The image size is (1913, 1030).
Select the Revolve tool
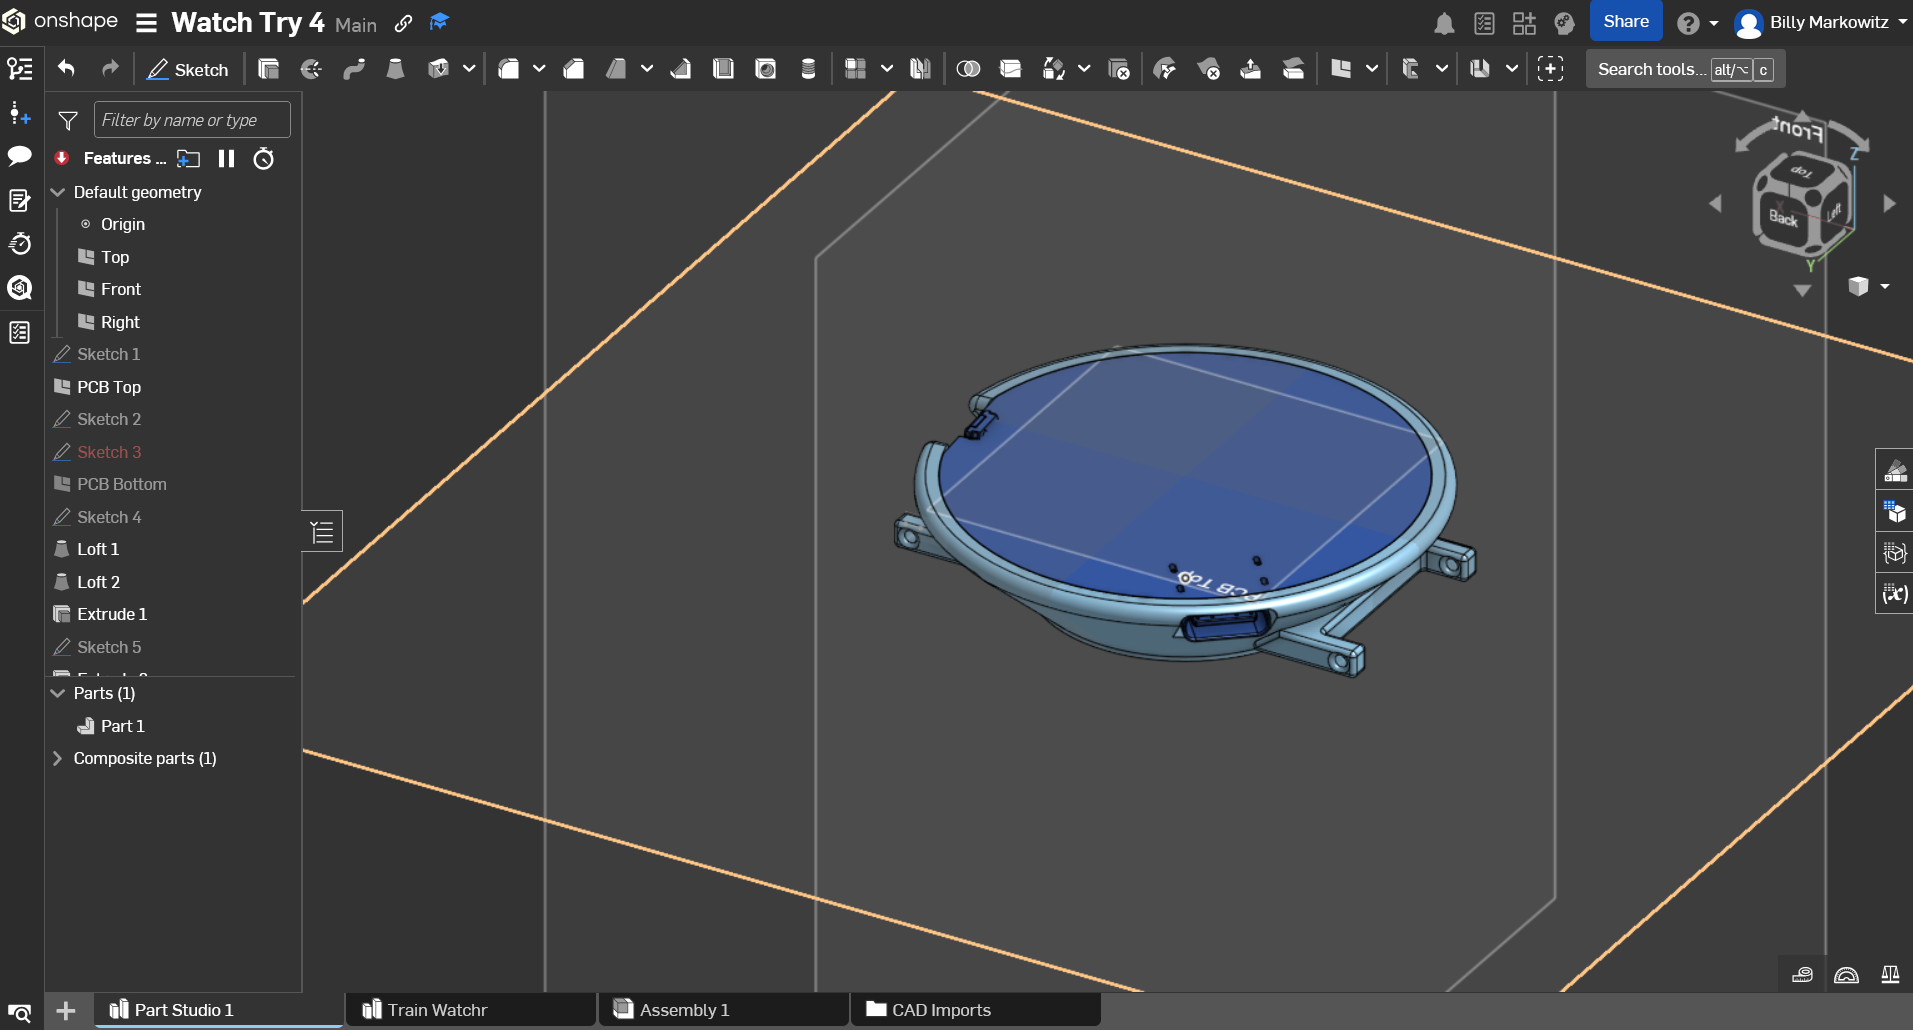tap(311, 69)
